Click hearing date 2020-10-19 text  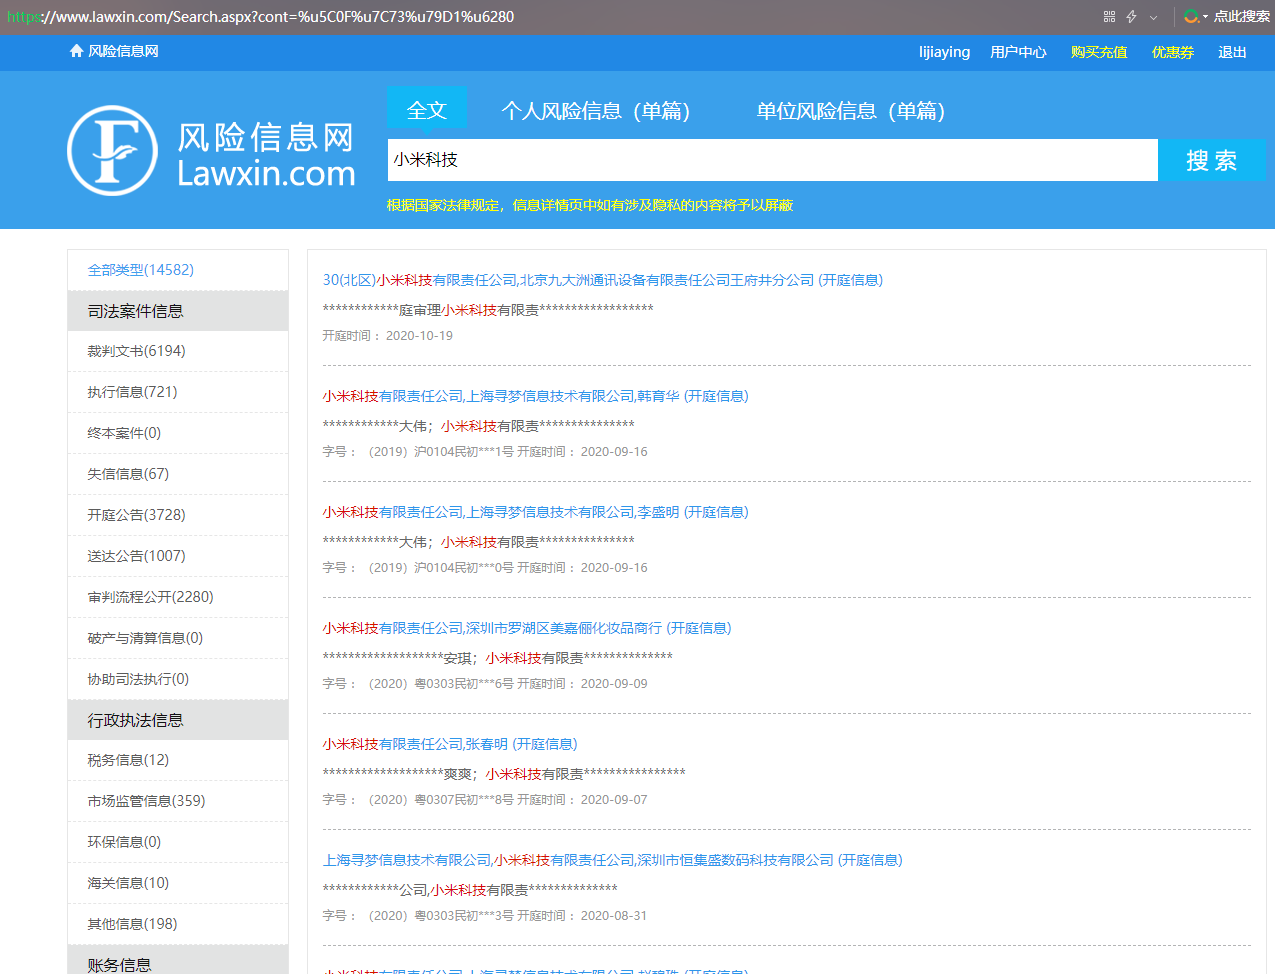[419, 336]
